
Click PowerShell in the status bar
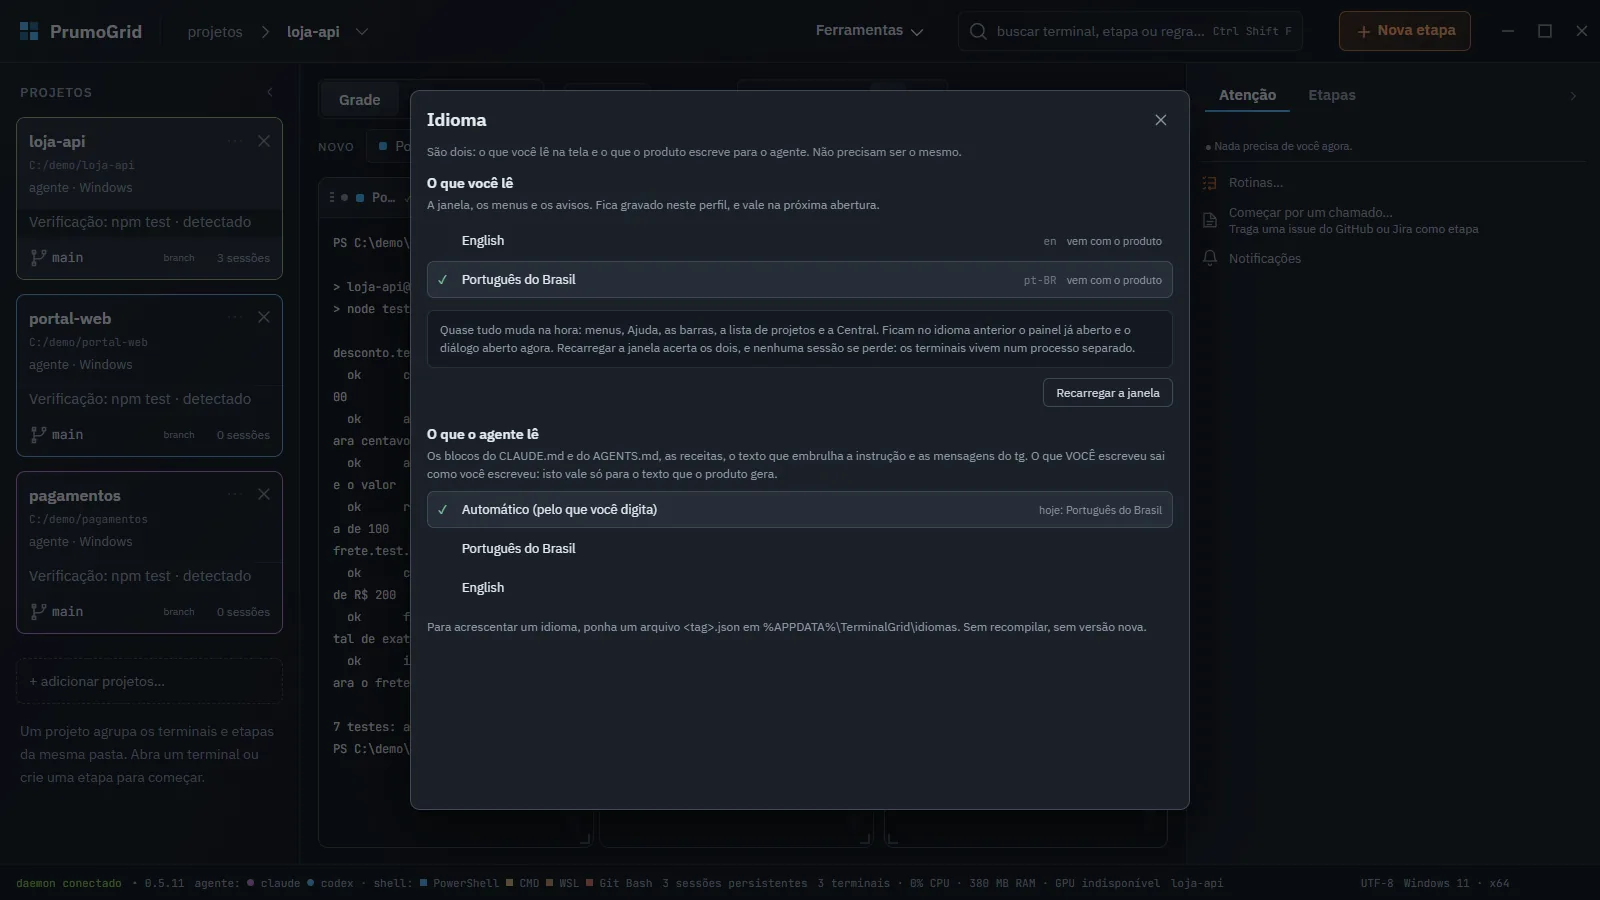[x=459, y=884]
